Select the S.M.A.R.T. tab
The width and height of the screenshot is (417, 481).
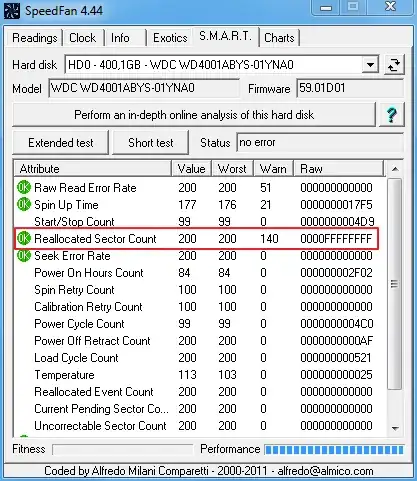click(x=226, y=36)
